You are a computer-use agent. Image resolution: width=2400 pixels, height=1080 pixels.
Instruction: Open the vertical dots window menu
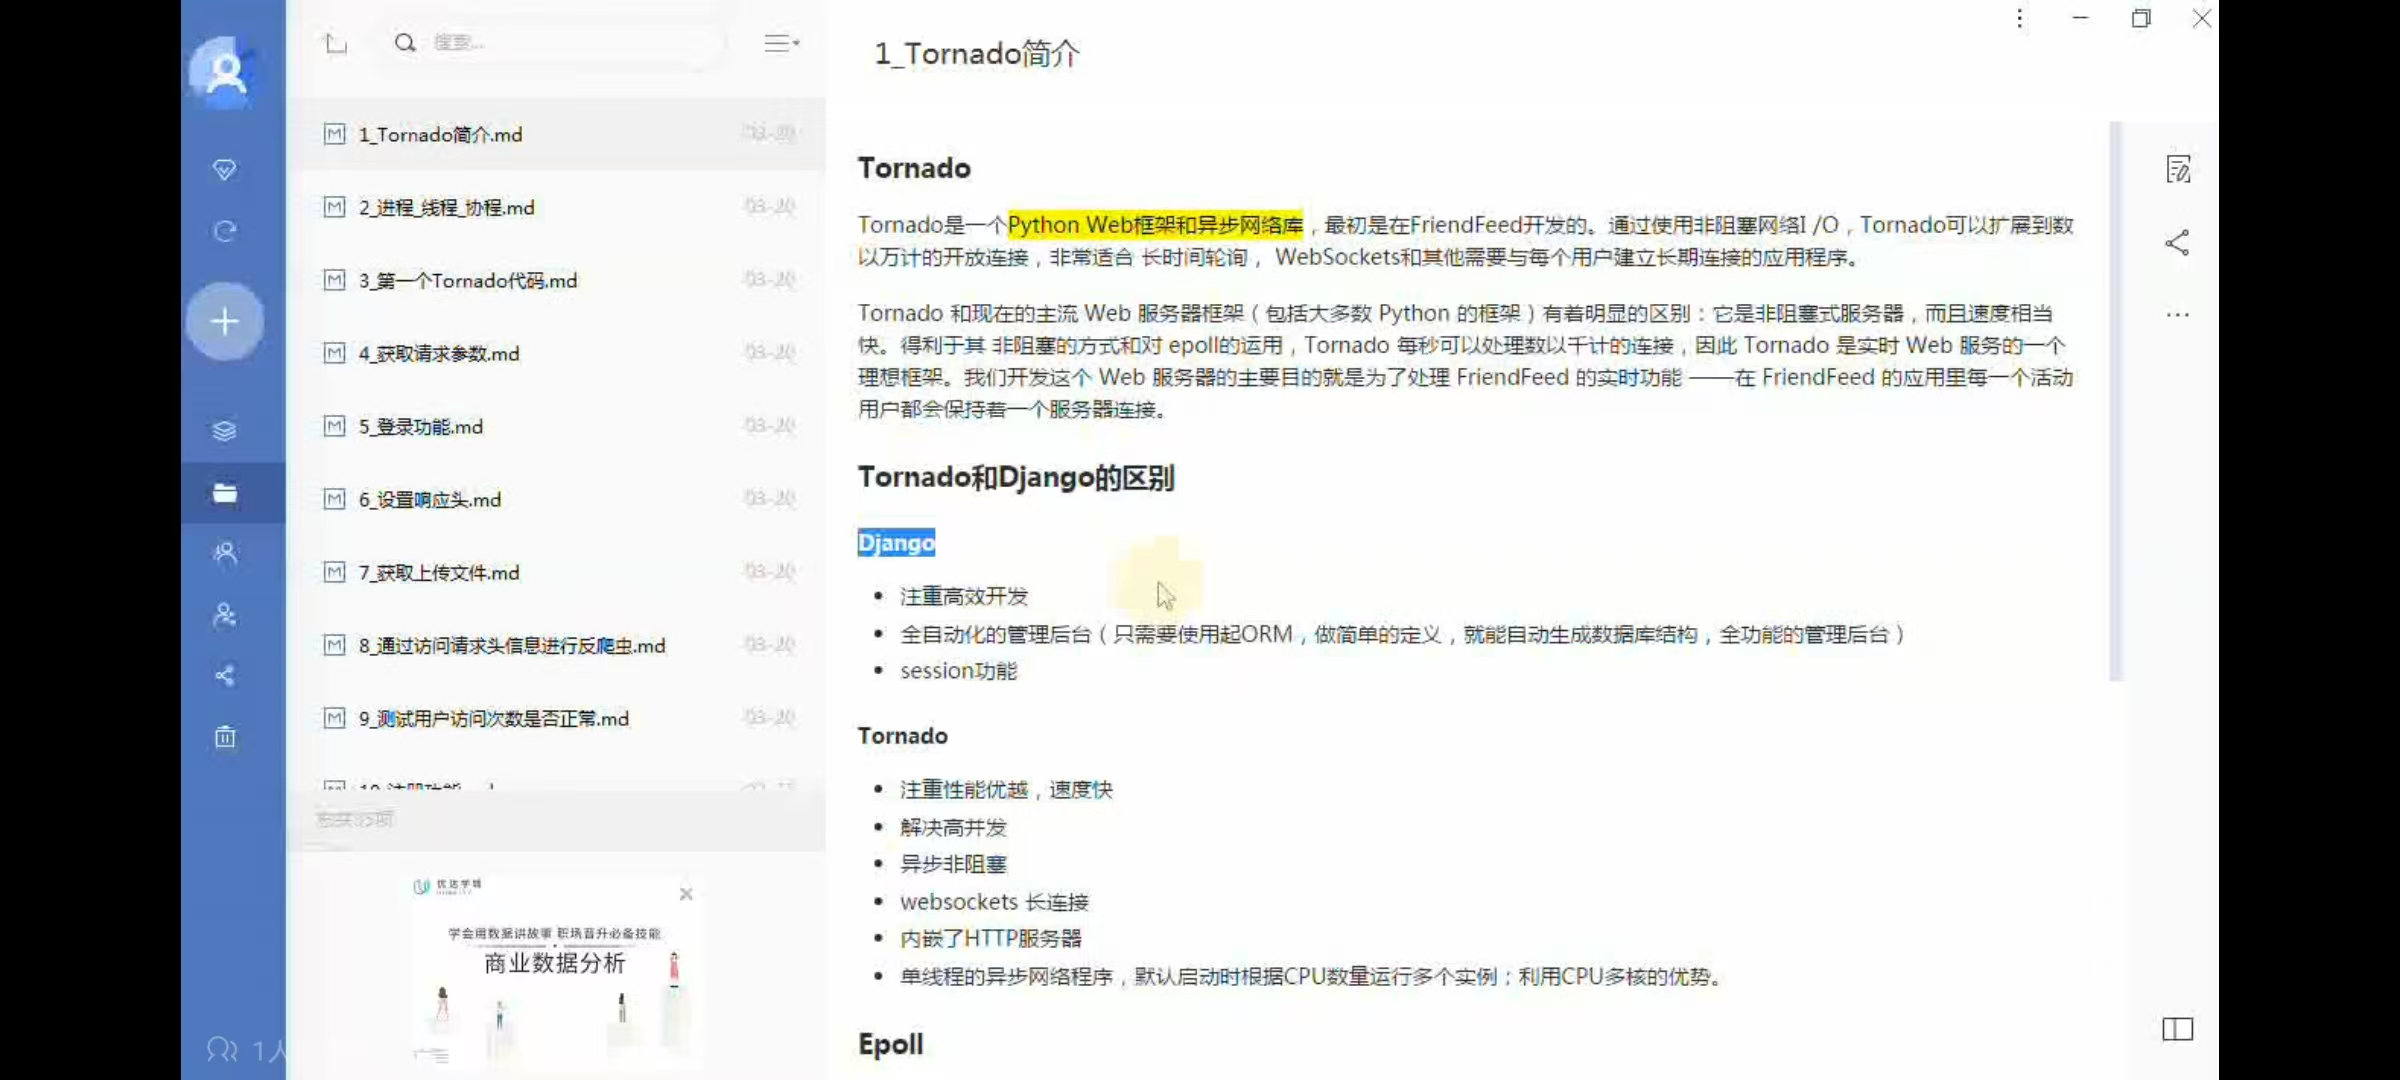tap(2019, 19)
